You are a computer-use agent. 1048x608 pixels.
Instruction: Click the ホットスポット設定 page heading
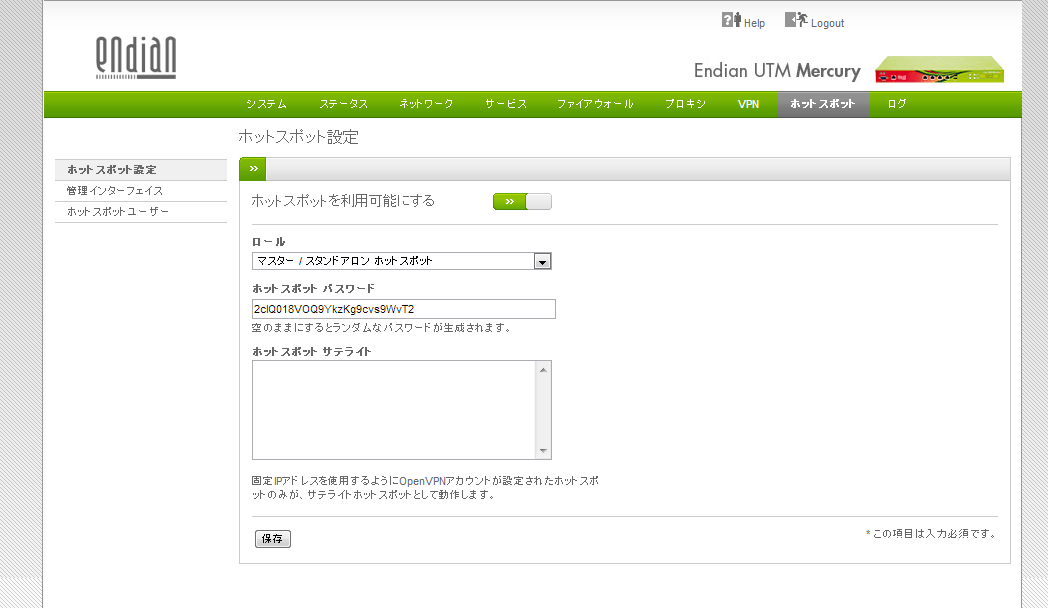pyautogui.click(x=299, y=137)
